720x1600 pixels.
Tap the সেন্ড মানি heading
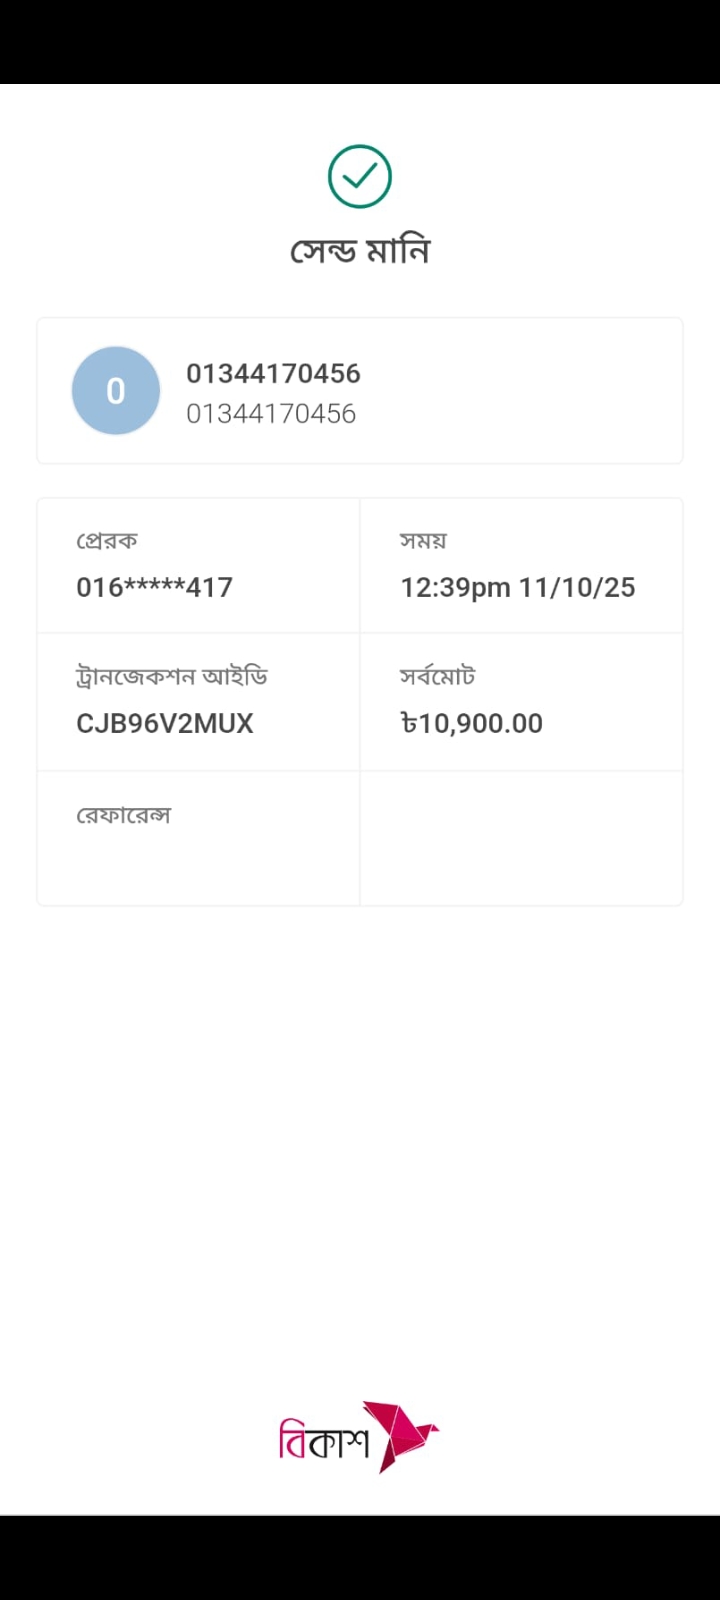pyautogui.click(x=360, y=250)
